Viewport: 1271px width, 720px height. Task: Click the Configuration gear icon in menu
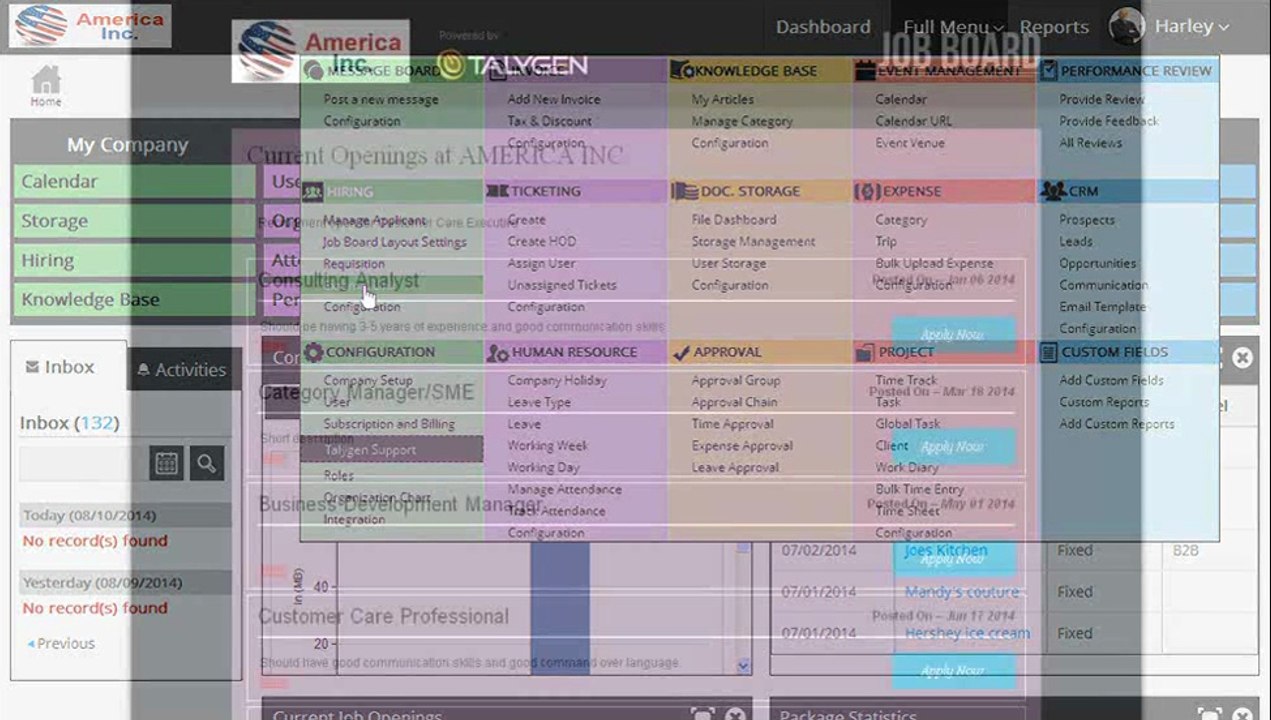pyautogui.click(x=314, y=352)
